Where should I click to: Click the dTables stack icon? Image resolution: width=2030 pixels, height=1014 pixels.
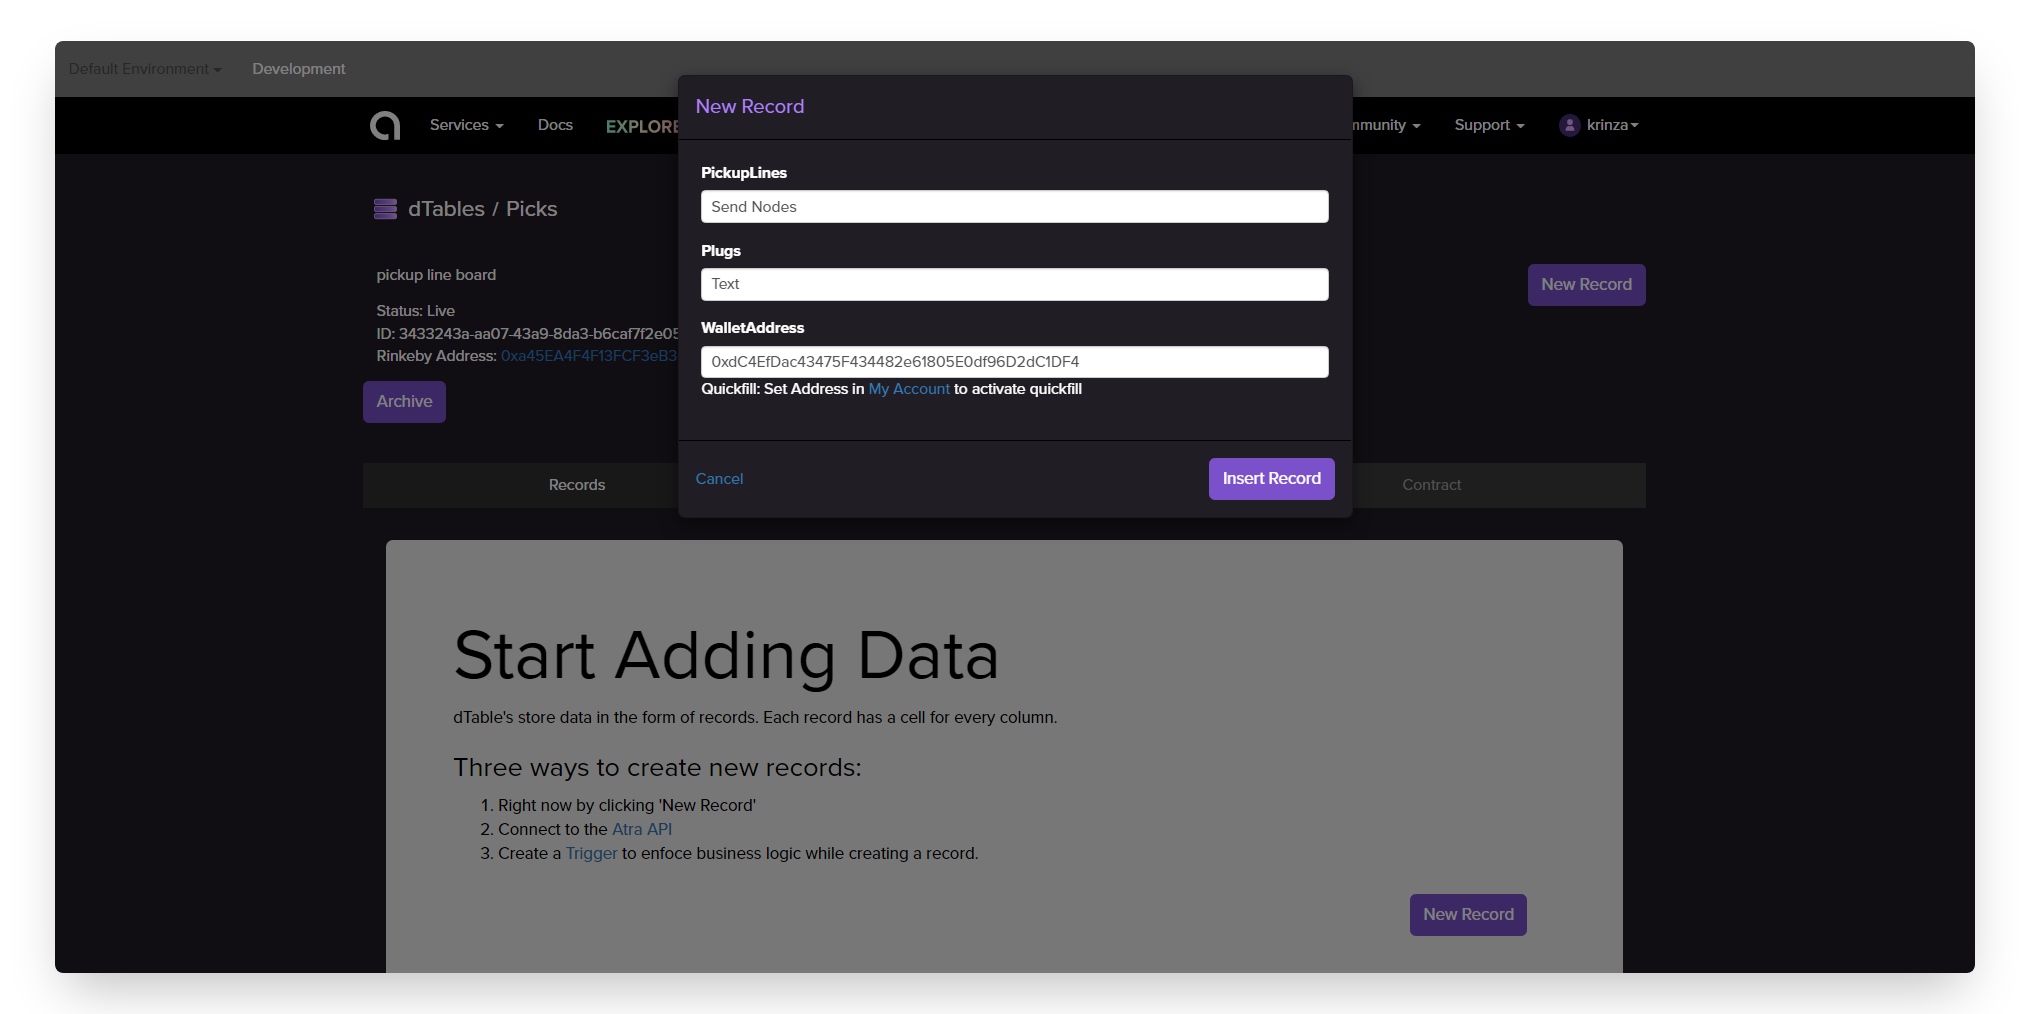click(x=385, y=209)
